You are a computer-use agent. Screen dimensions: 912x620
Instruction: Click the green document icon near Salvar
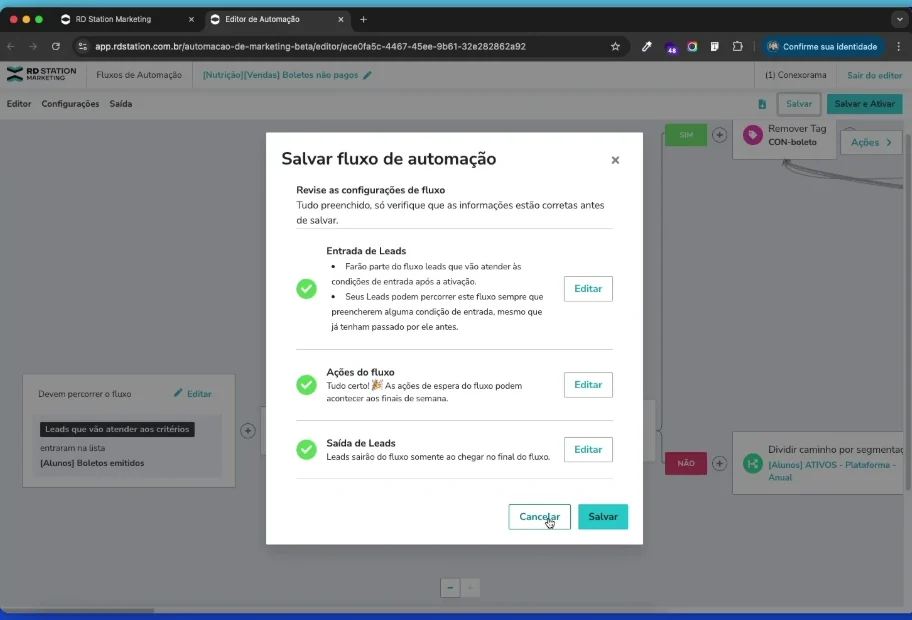pos(762,104)
